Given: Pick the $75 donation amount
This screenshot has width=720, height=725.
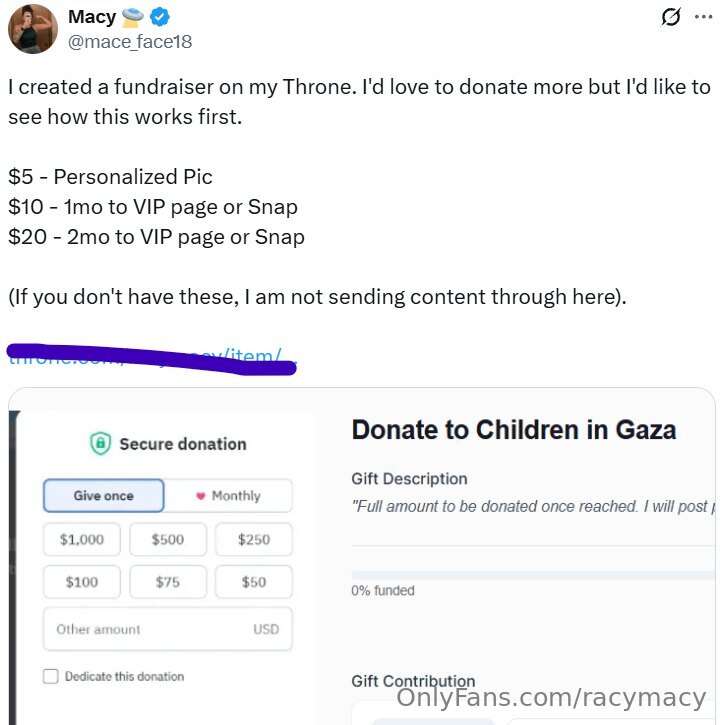Looking at the screenshot, I should pyautogui.click(x=168, y=582).
